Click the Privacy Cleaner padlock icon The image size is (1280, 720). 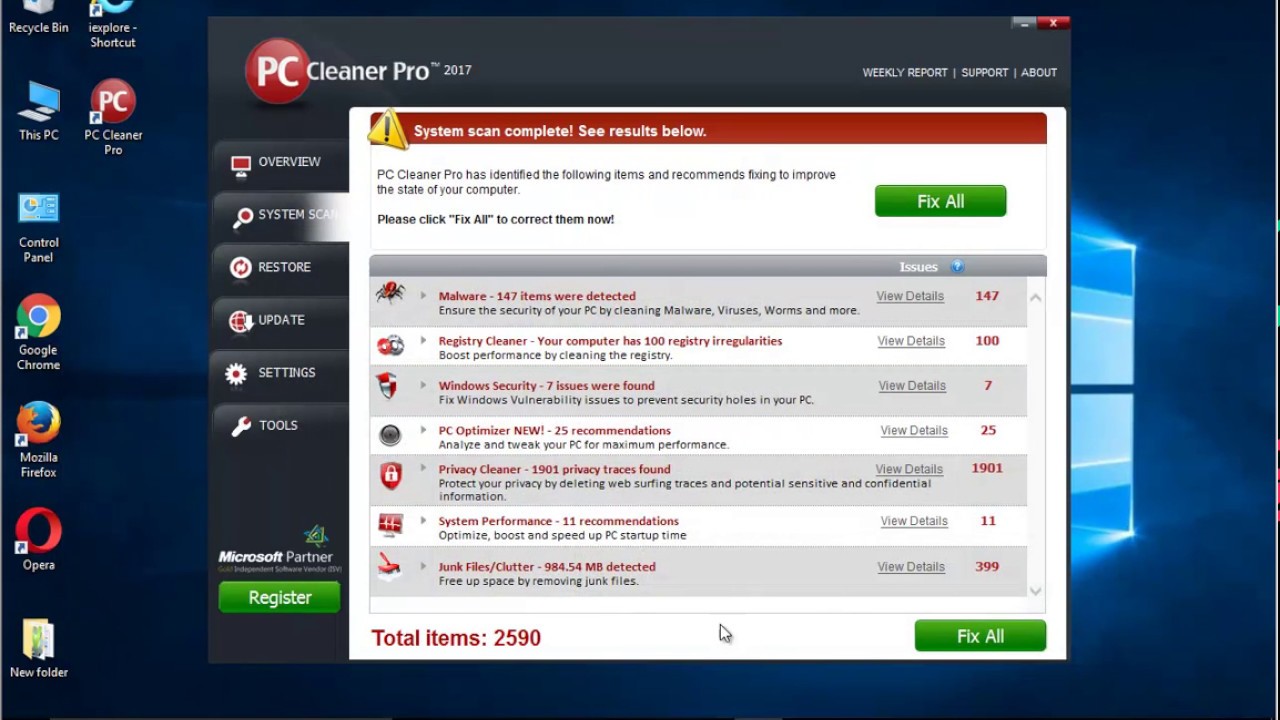click(x=391, y=475)
